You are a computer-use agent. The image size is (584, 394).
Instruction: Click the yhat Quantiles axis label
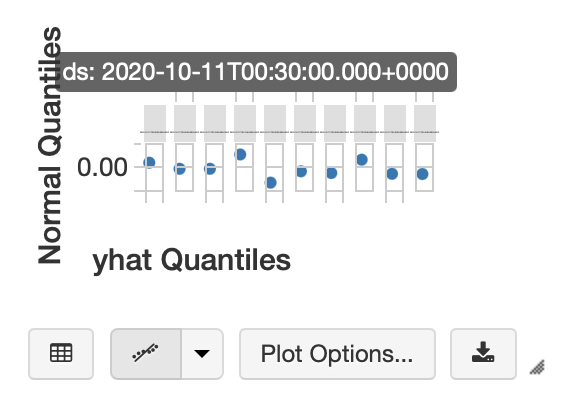pos(191,260)
